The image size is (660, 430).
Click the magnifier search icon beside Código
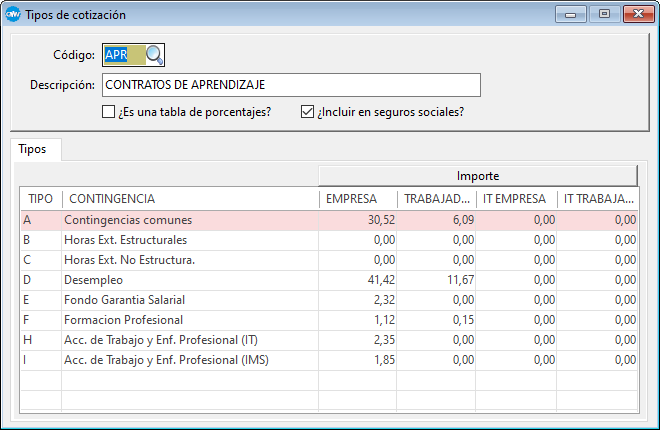click(155, 55)
